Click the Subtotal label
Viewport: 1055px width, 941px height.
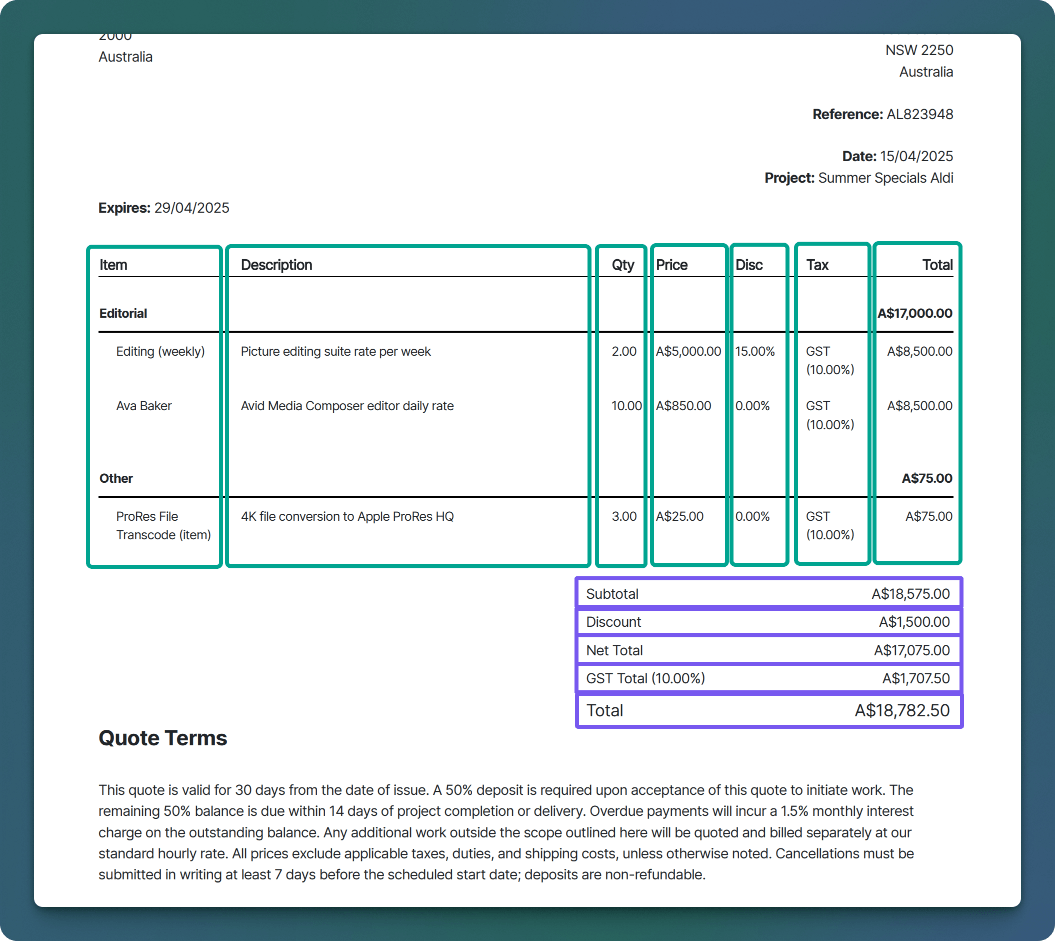pos(612,595)
